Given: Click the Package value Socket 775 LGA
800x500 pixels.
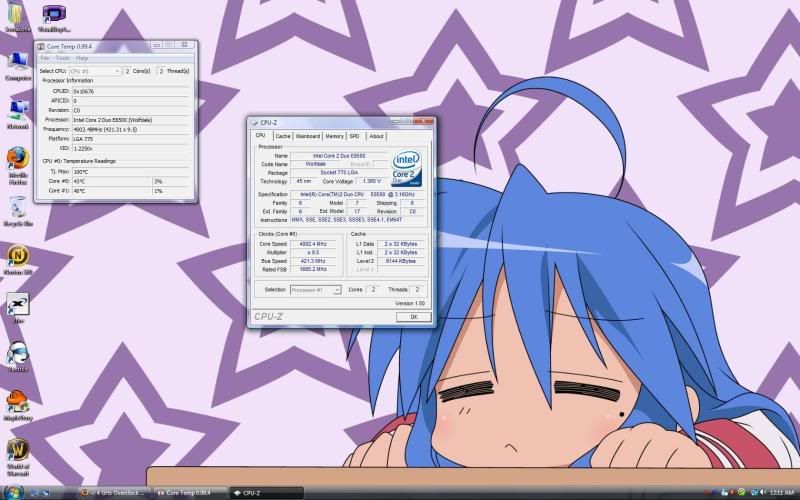Looking at the screenshot, I should coord(339,172).
